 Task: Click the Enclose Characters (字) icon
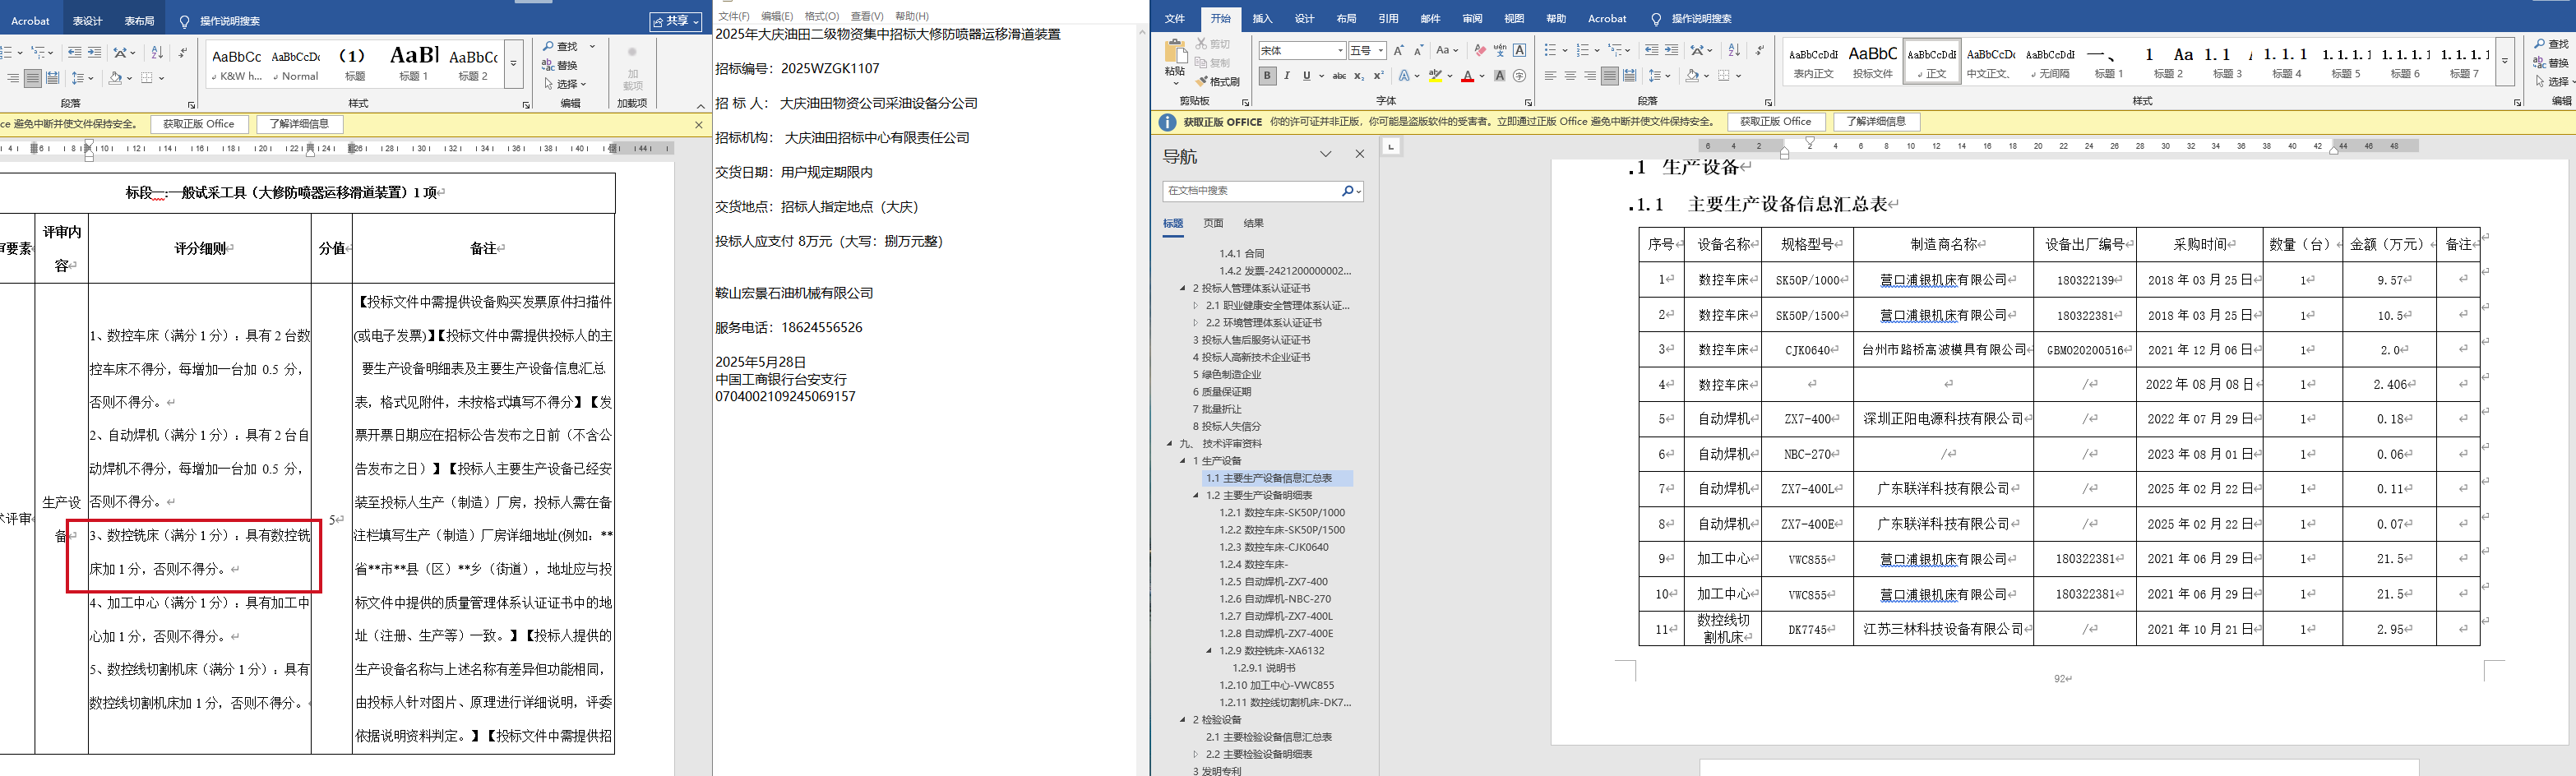point(1520,76)
